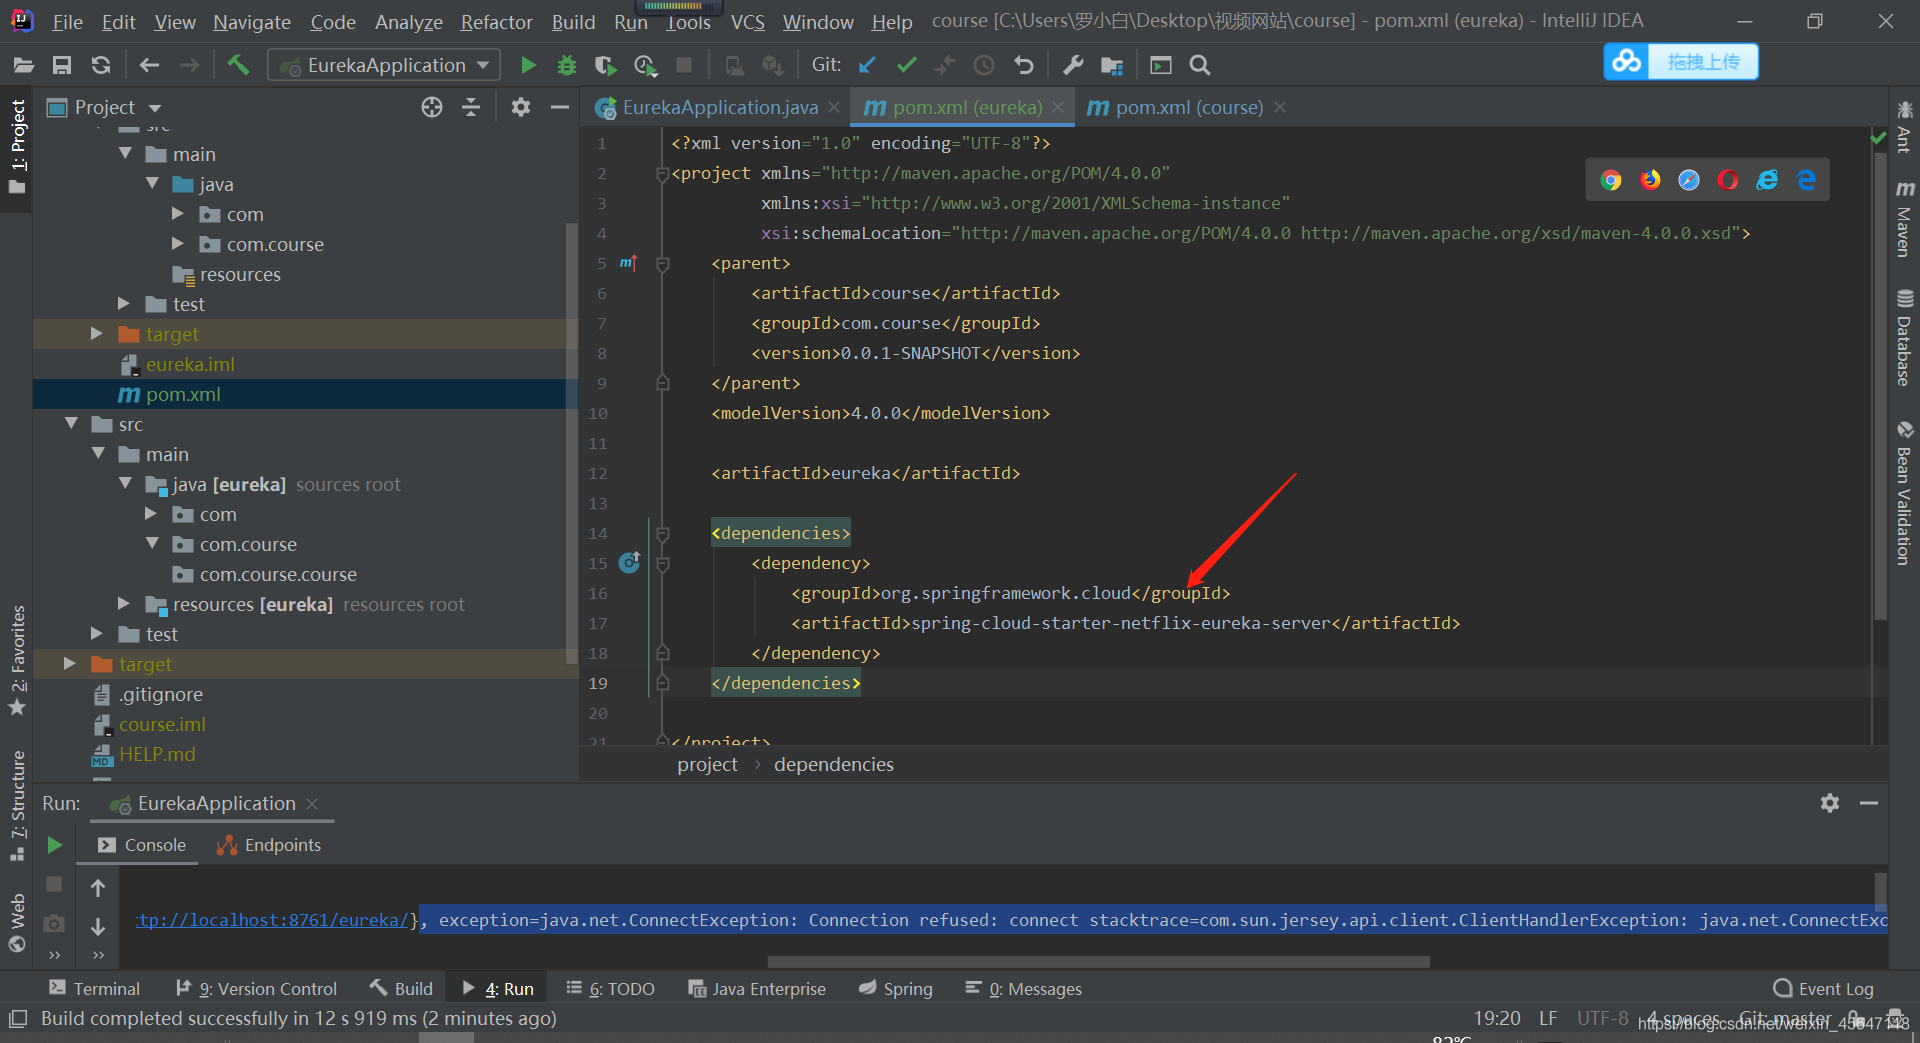Switch to Endpoints tab in Run panel
Image resolution: width=1920 pixels, height=1043 pixels.
[x=269, y=845]
